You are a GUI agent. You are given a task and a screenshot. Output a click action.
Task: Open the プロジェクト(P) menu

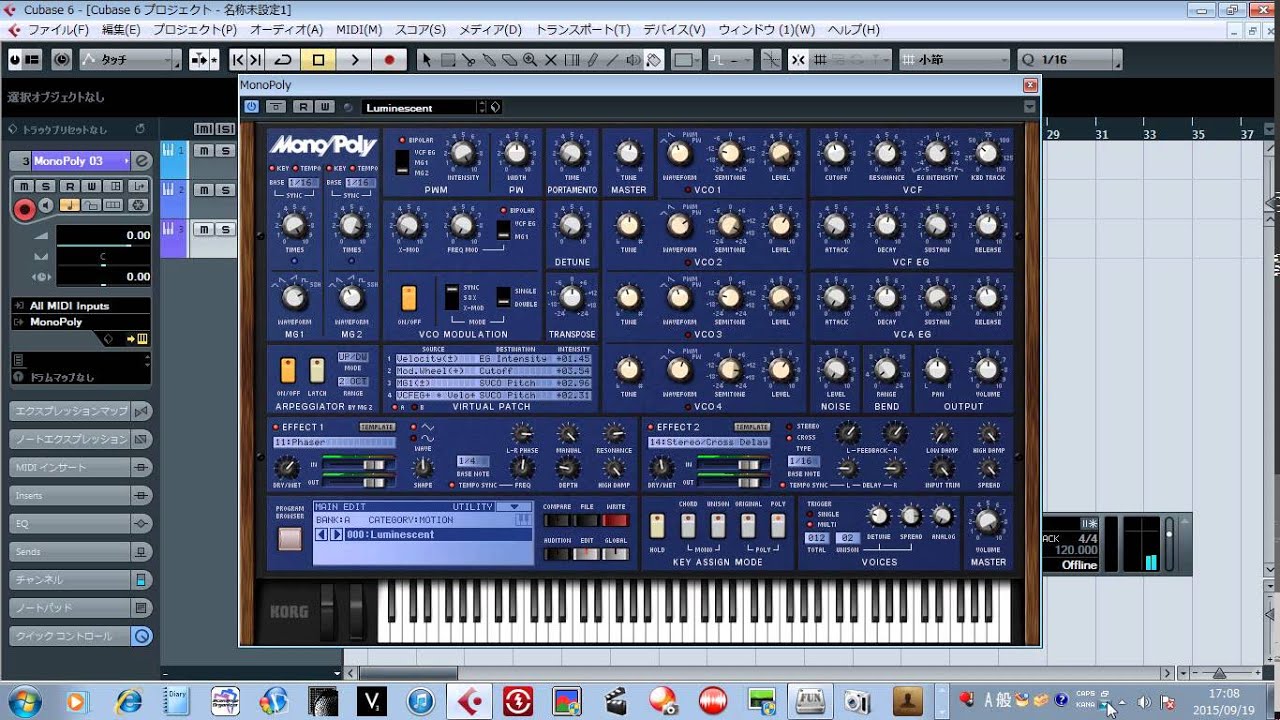pos(195,30)
